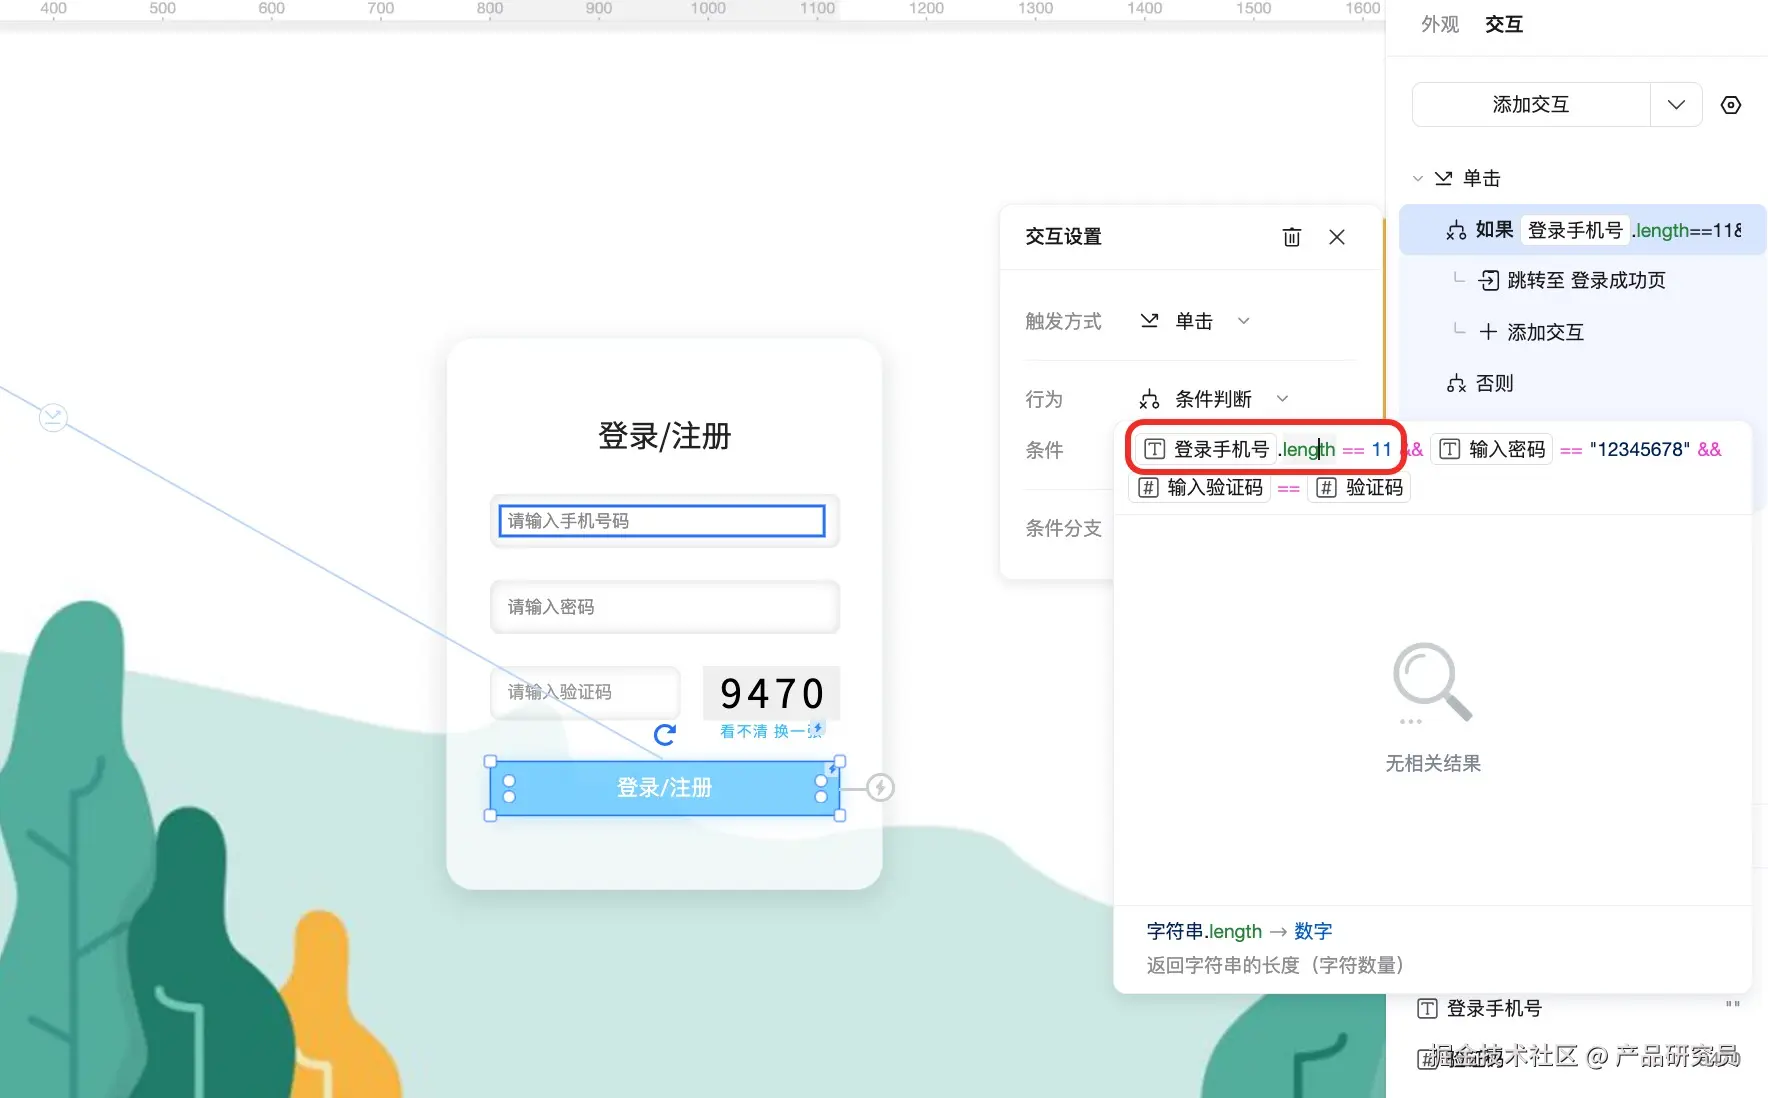The height and width of the screenshot is (1098, 1768).
Task: Select the 如果 登录手机号 condition row
Action: tap(1583, 230)
